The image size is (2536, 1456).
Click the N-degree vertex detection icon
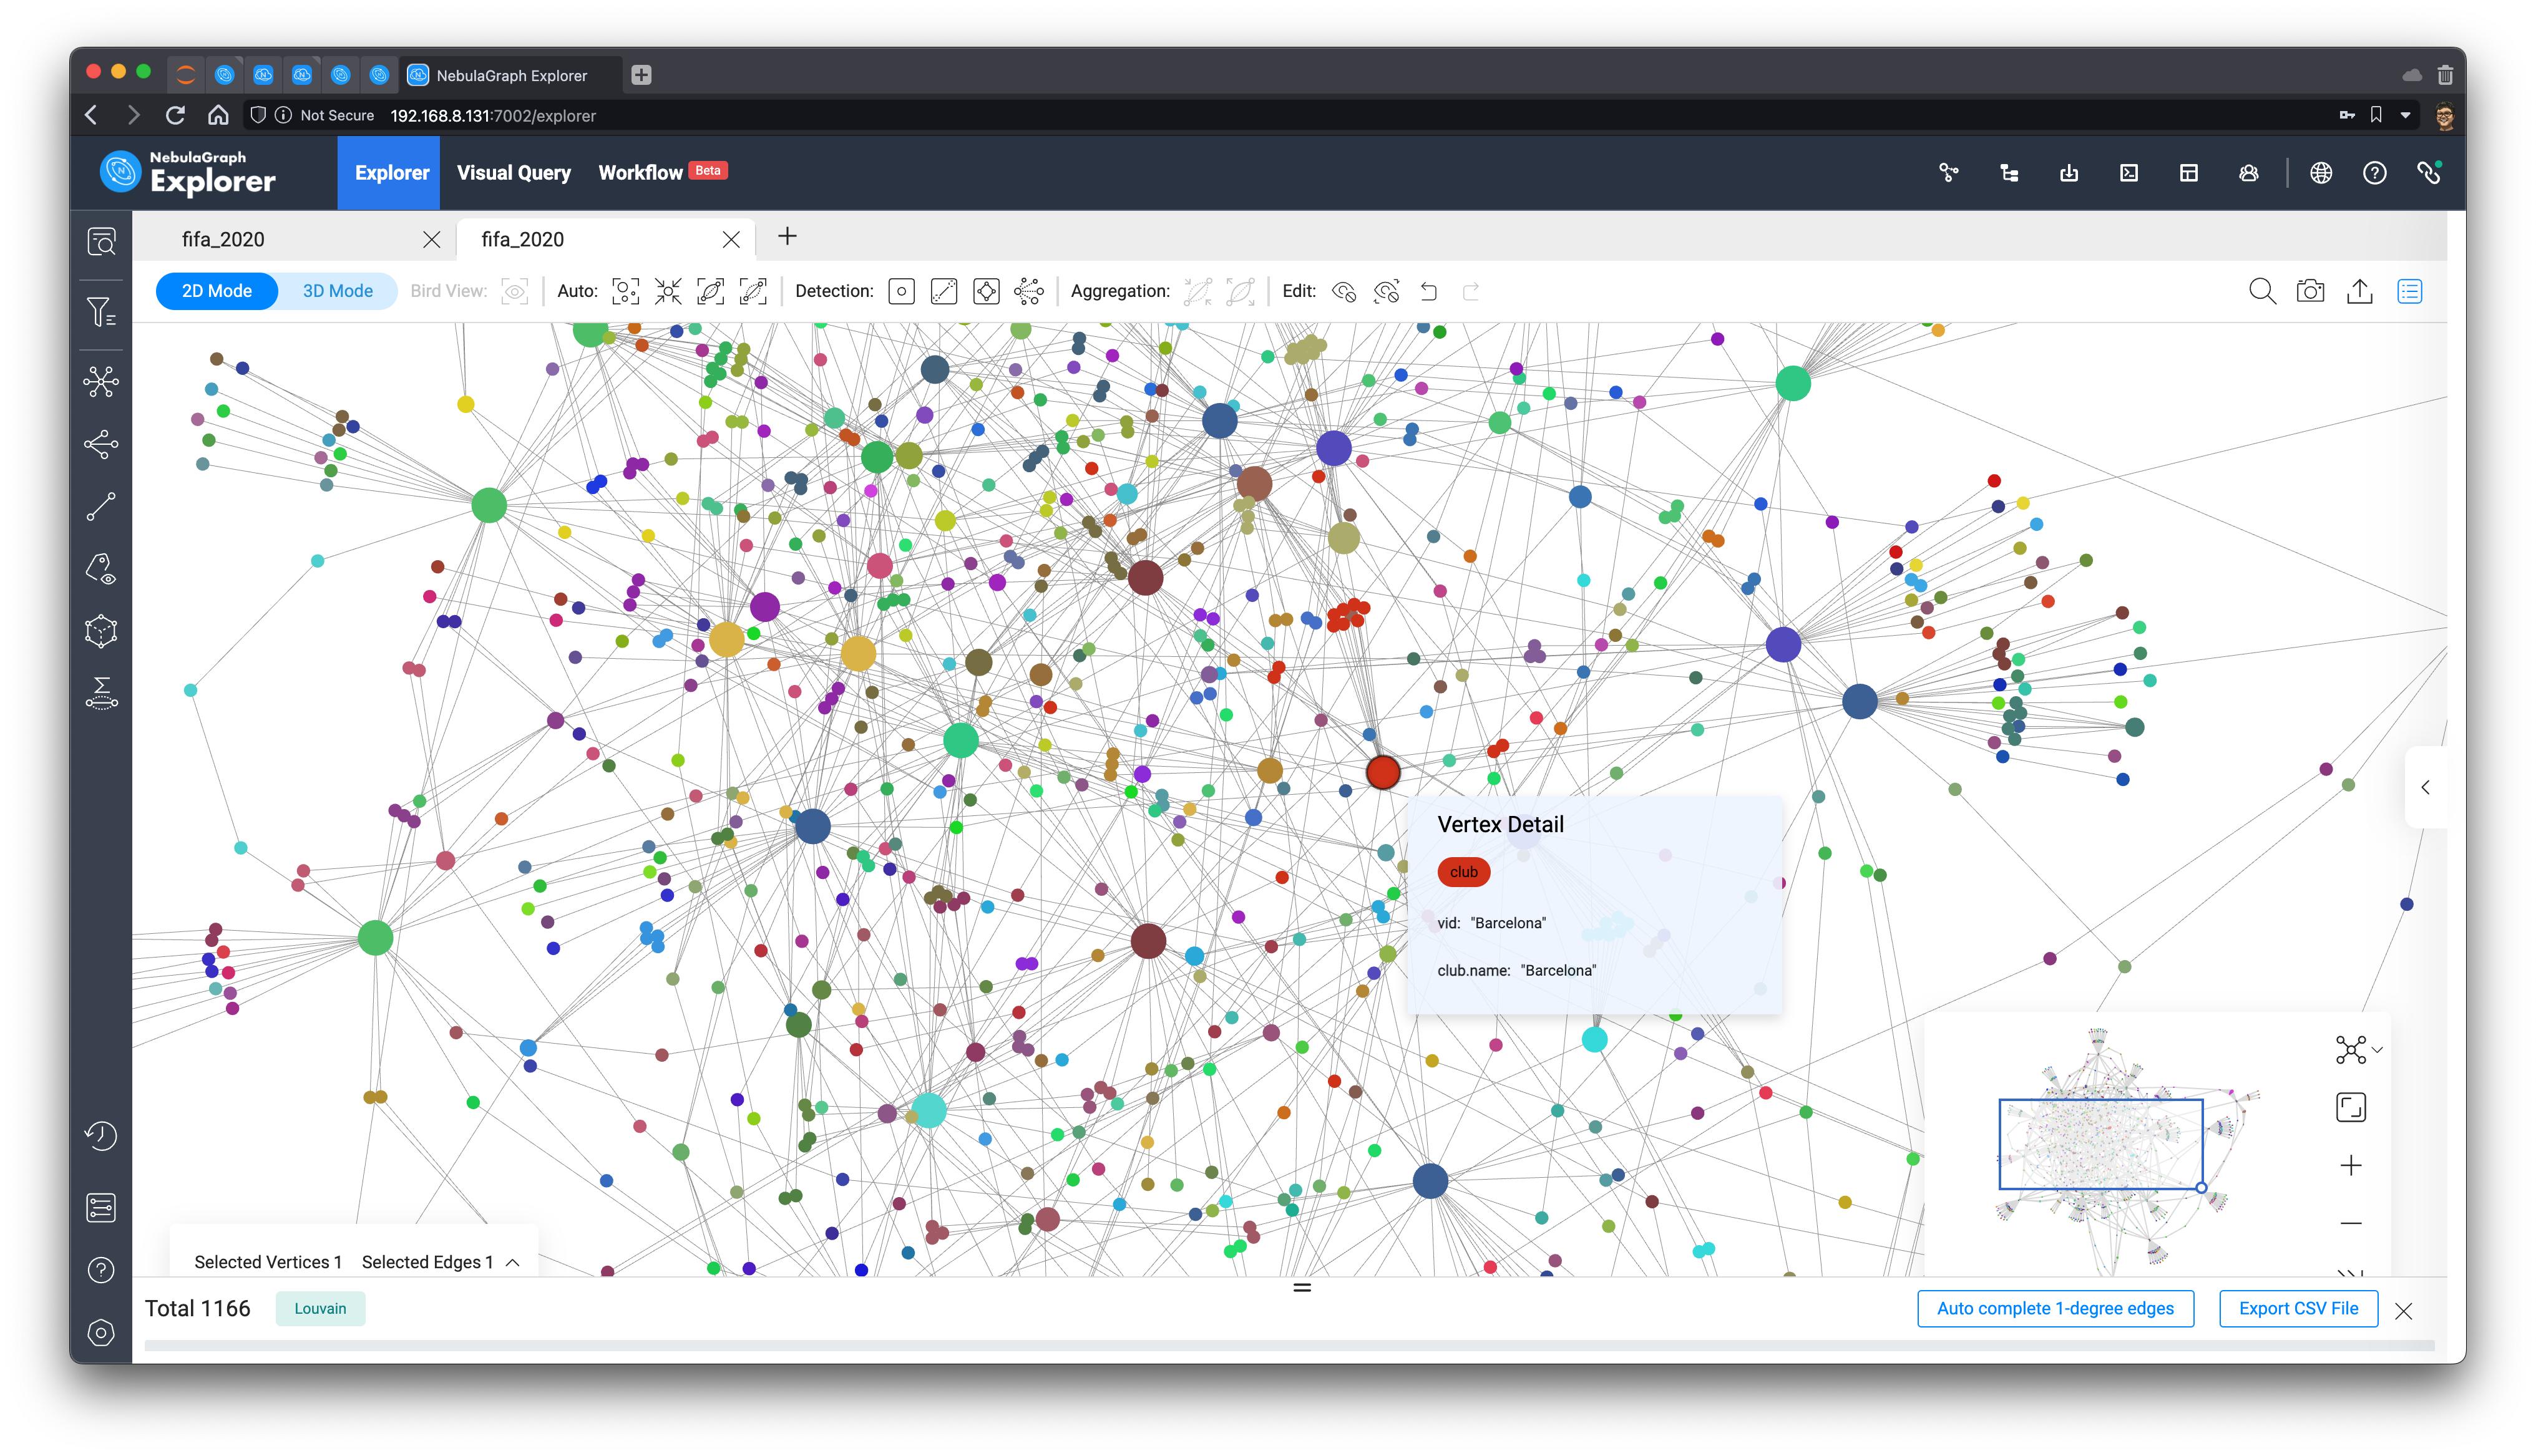tap(1029, 291)
